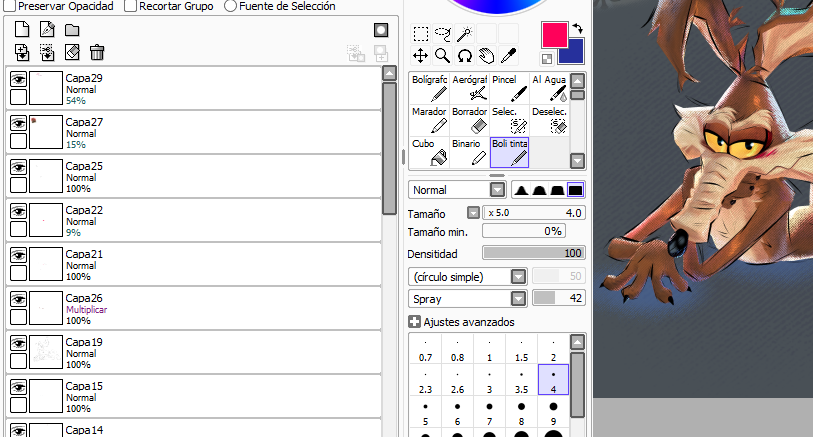
Task: Open the Spray texture dropdown
Action: click(518, 299)
